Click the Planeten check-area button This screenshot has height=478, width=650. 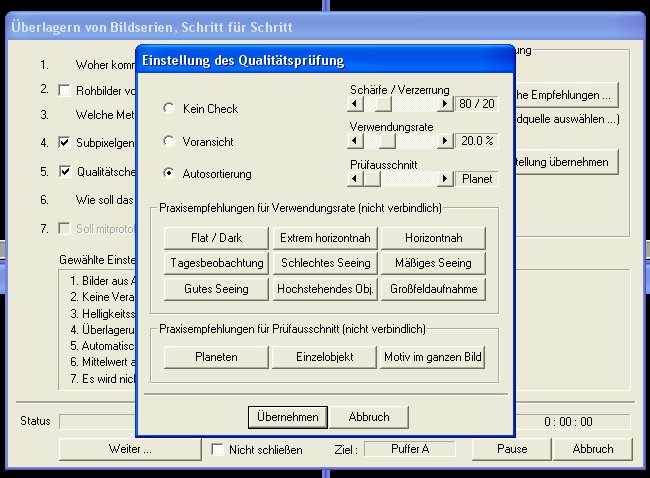click(216, 357)
